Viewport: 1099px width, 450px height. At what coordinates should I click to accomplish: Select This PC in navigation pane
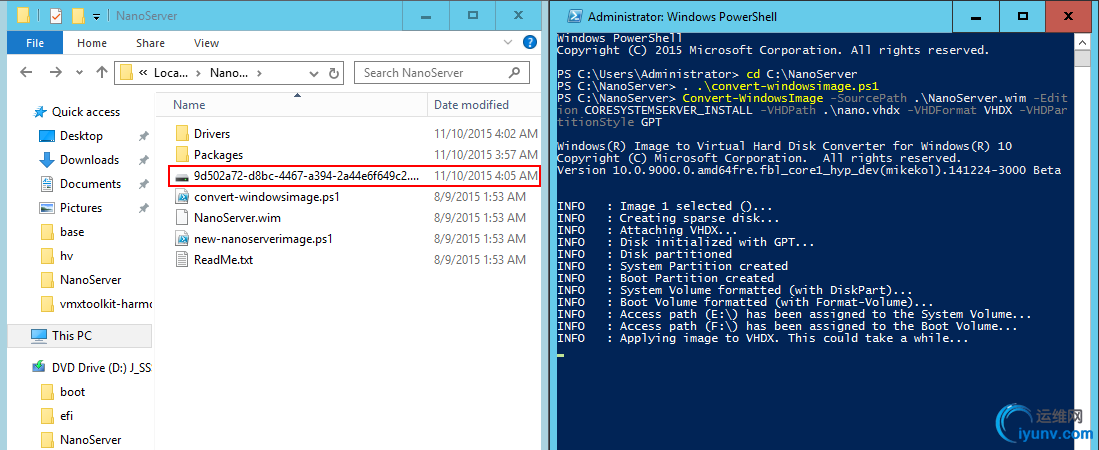pyautogui.click(x=71, y=336)
